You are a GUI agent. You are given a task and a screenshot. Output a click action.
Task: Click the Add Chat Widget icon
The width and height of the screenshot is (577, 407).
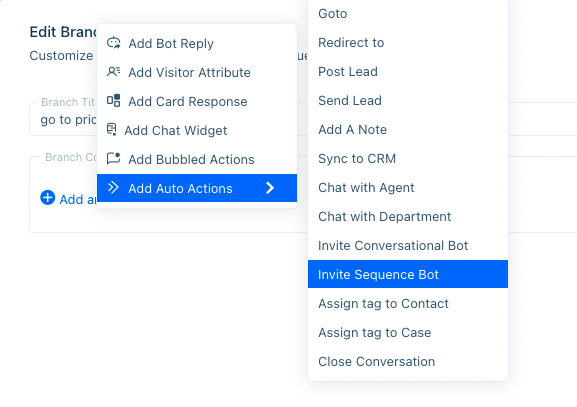[111, 130]
